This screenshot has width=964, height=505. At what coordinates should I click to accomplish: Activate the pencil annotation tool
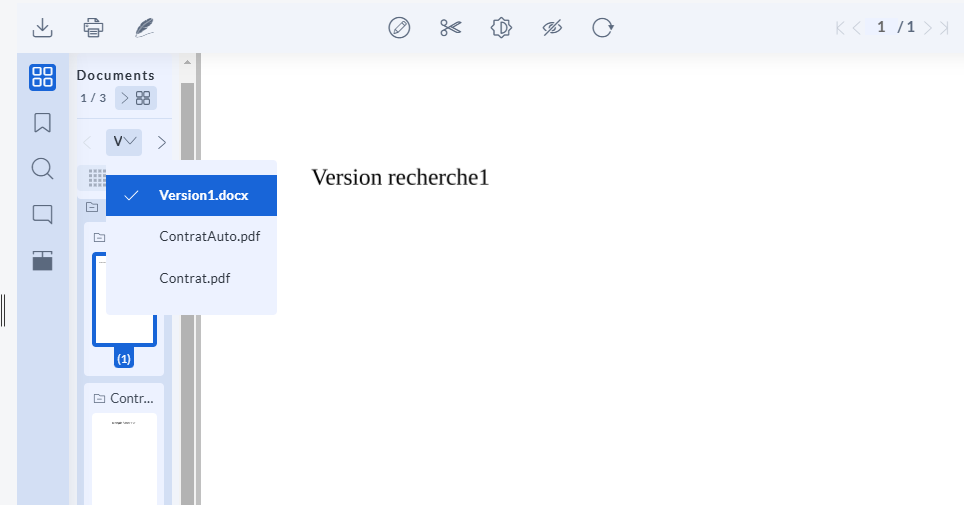point(399,28)
